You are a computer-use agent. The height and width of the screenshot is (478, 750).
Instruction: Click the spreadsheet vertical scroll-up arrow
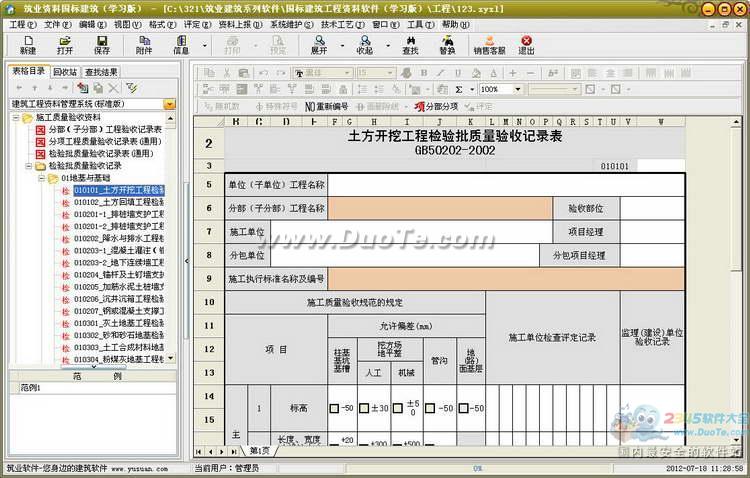coord(736,122)
